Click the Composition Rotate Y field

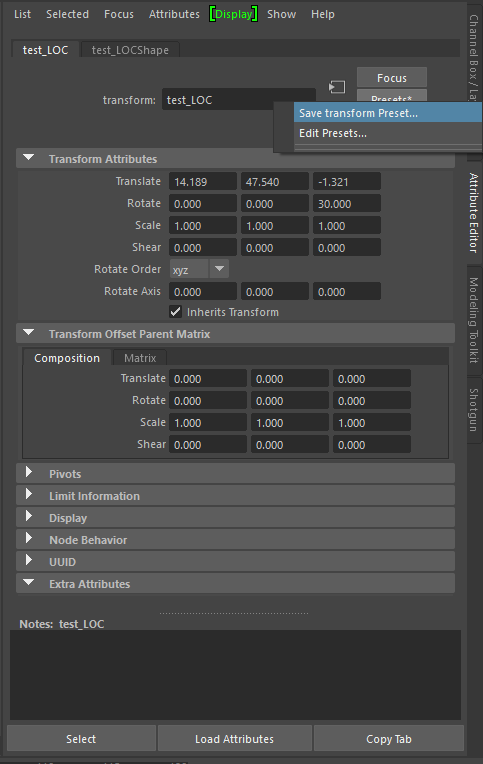(290, 400)
